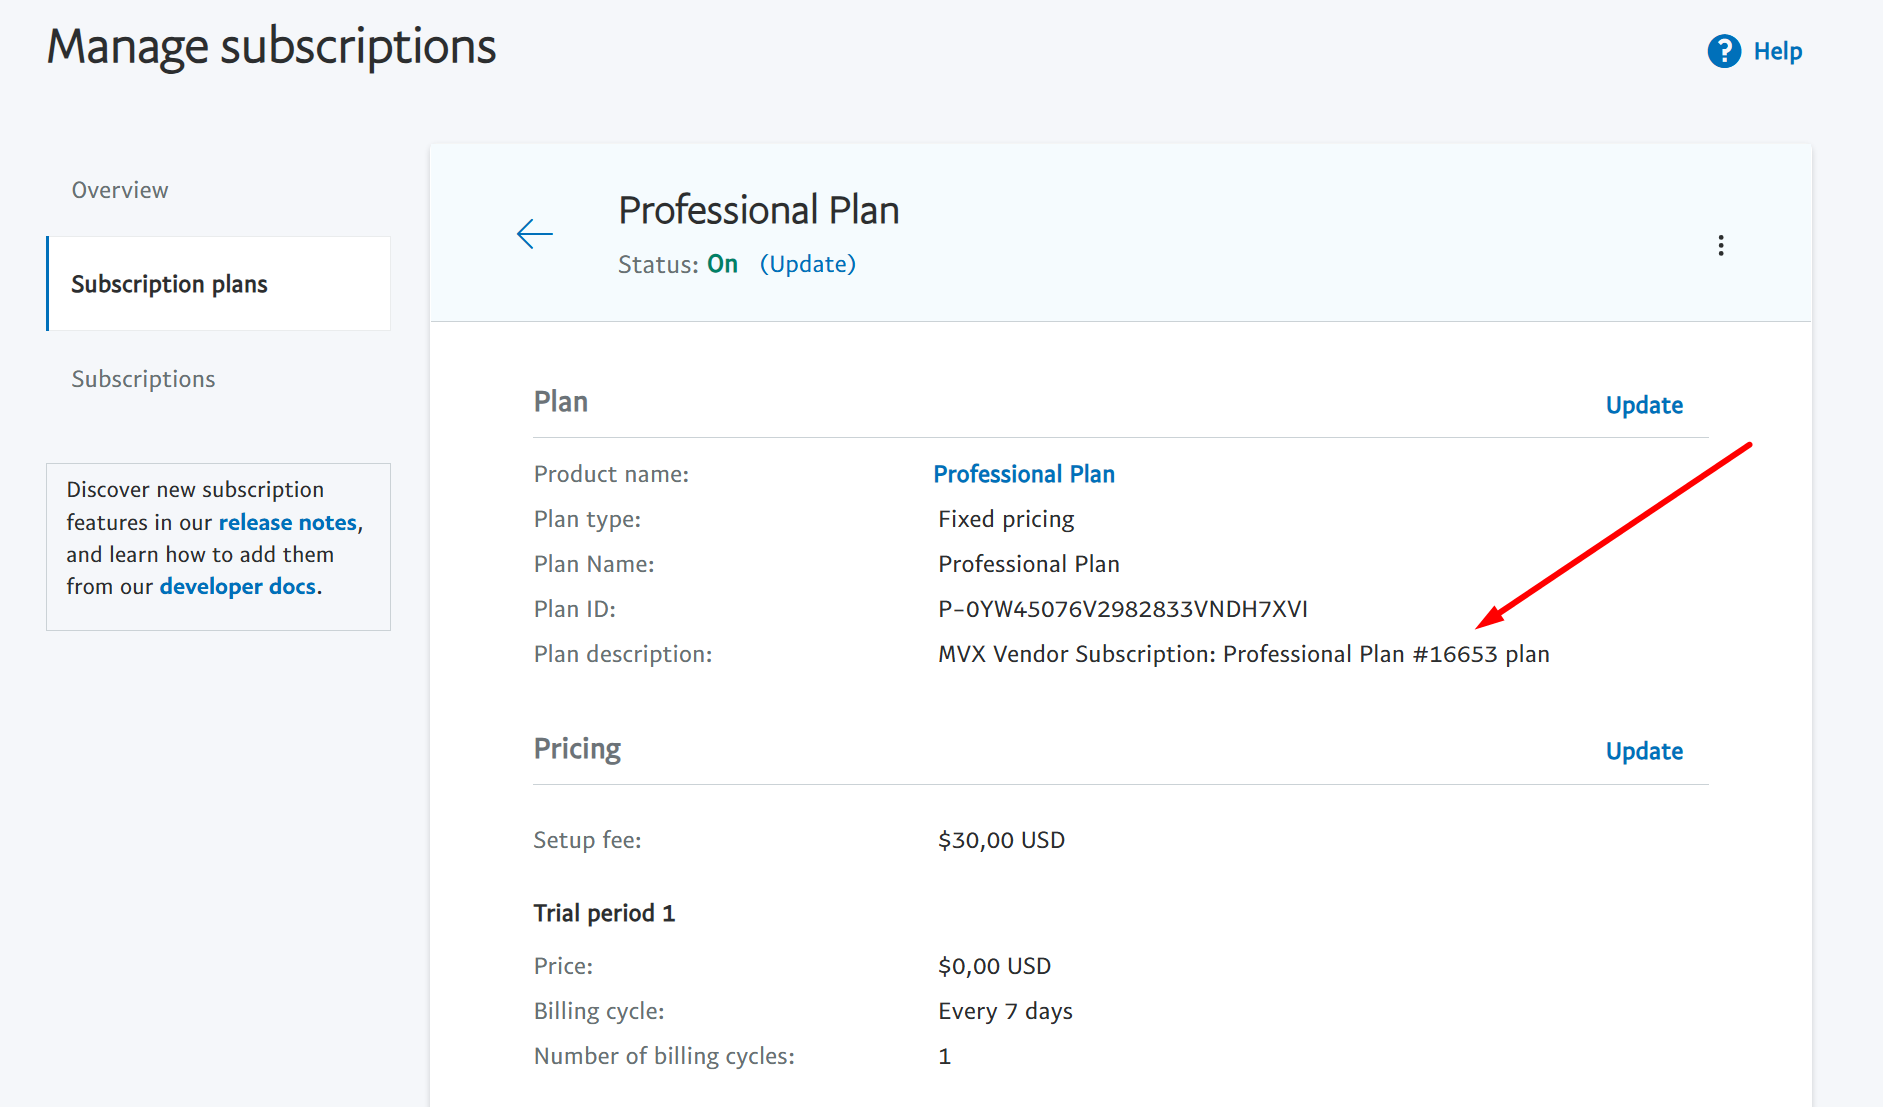Go to the Overview section
The image size is (1883, 1107).
pyautogui.click(x=120, y=190)
